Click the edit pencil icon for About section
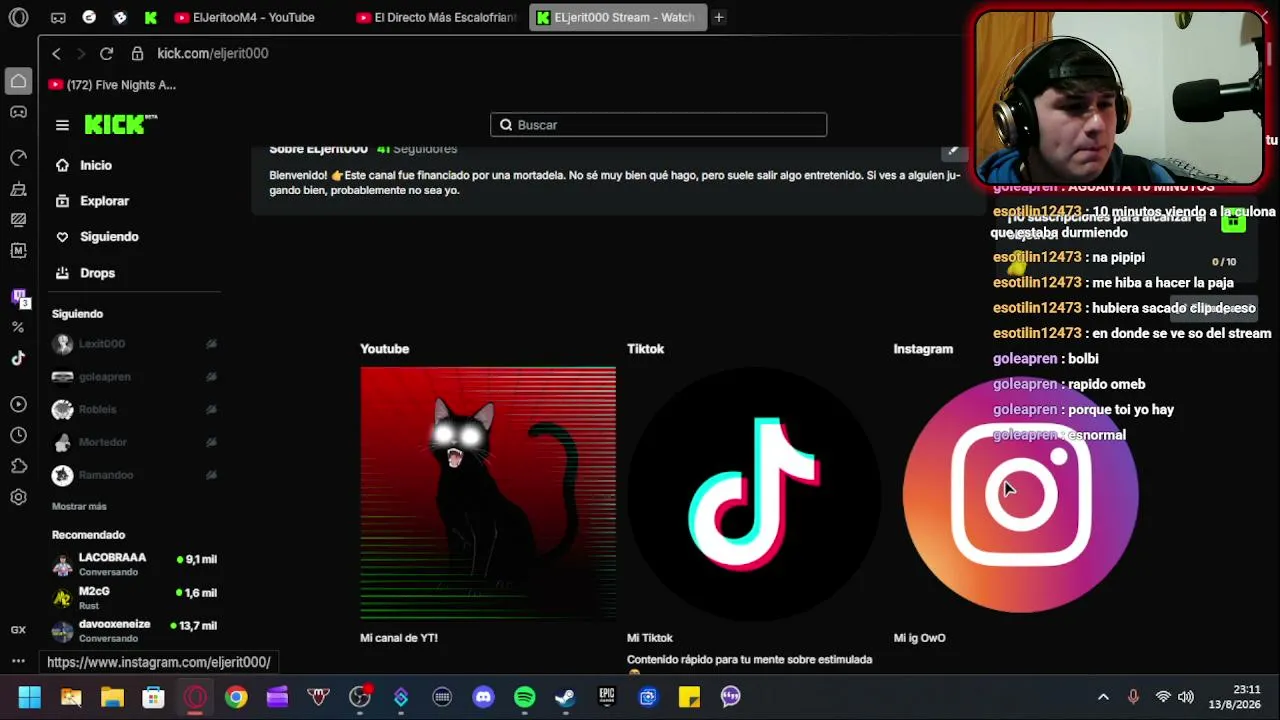The width and height of the screenshot is (1280, 720). tap(954, 150)
